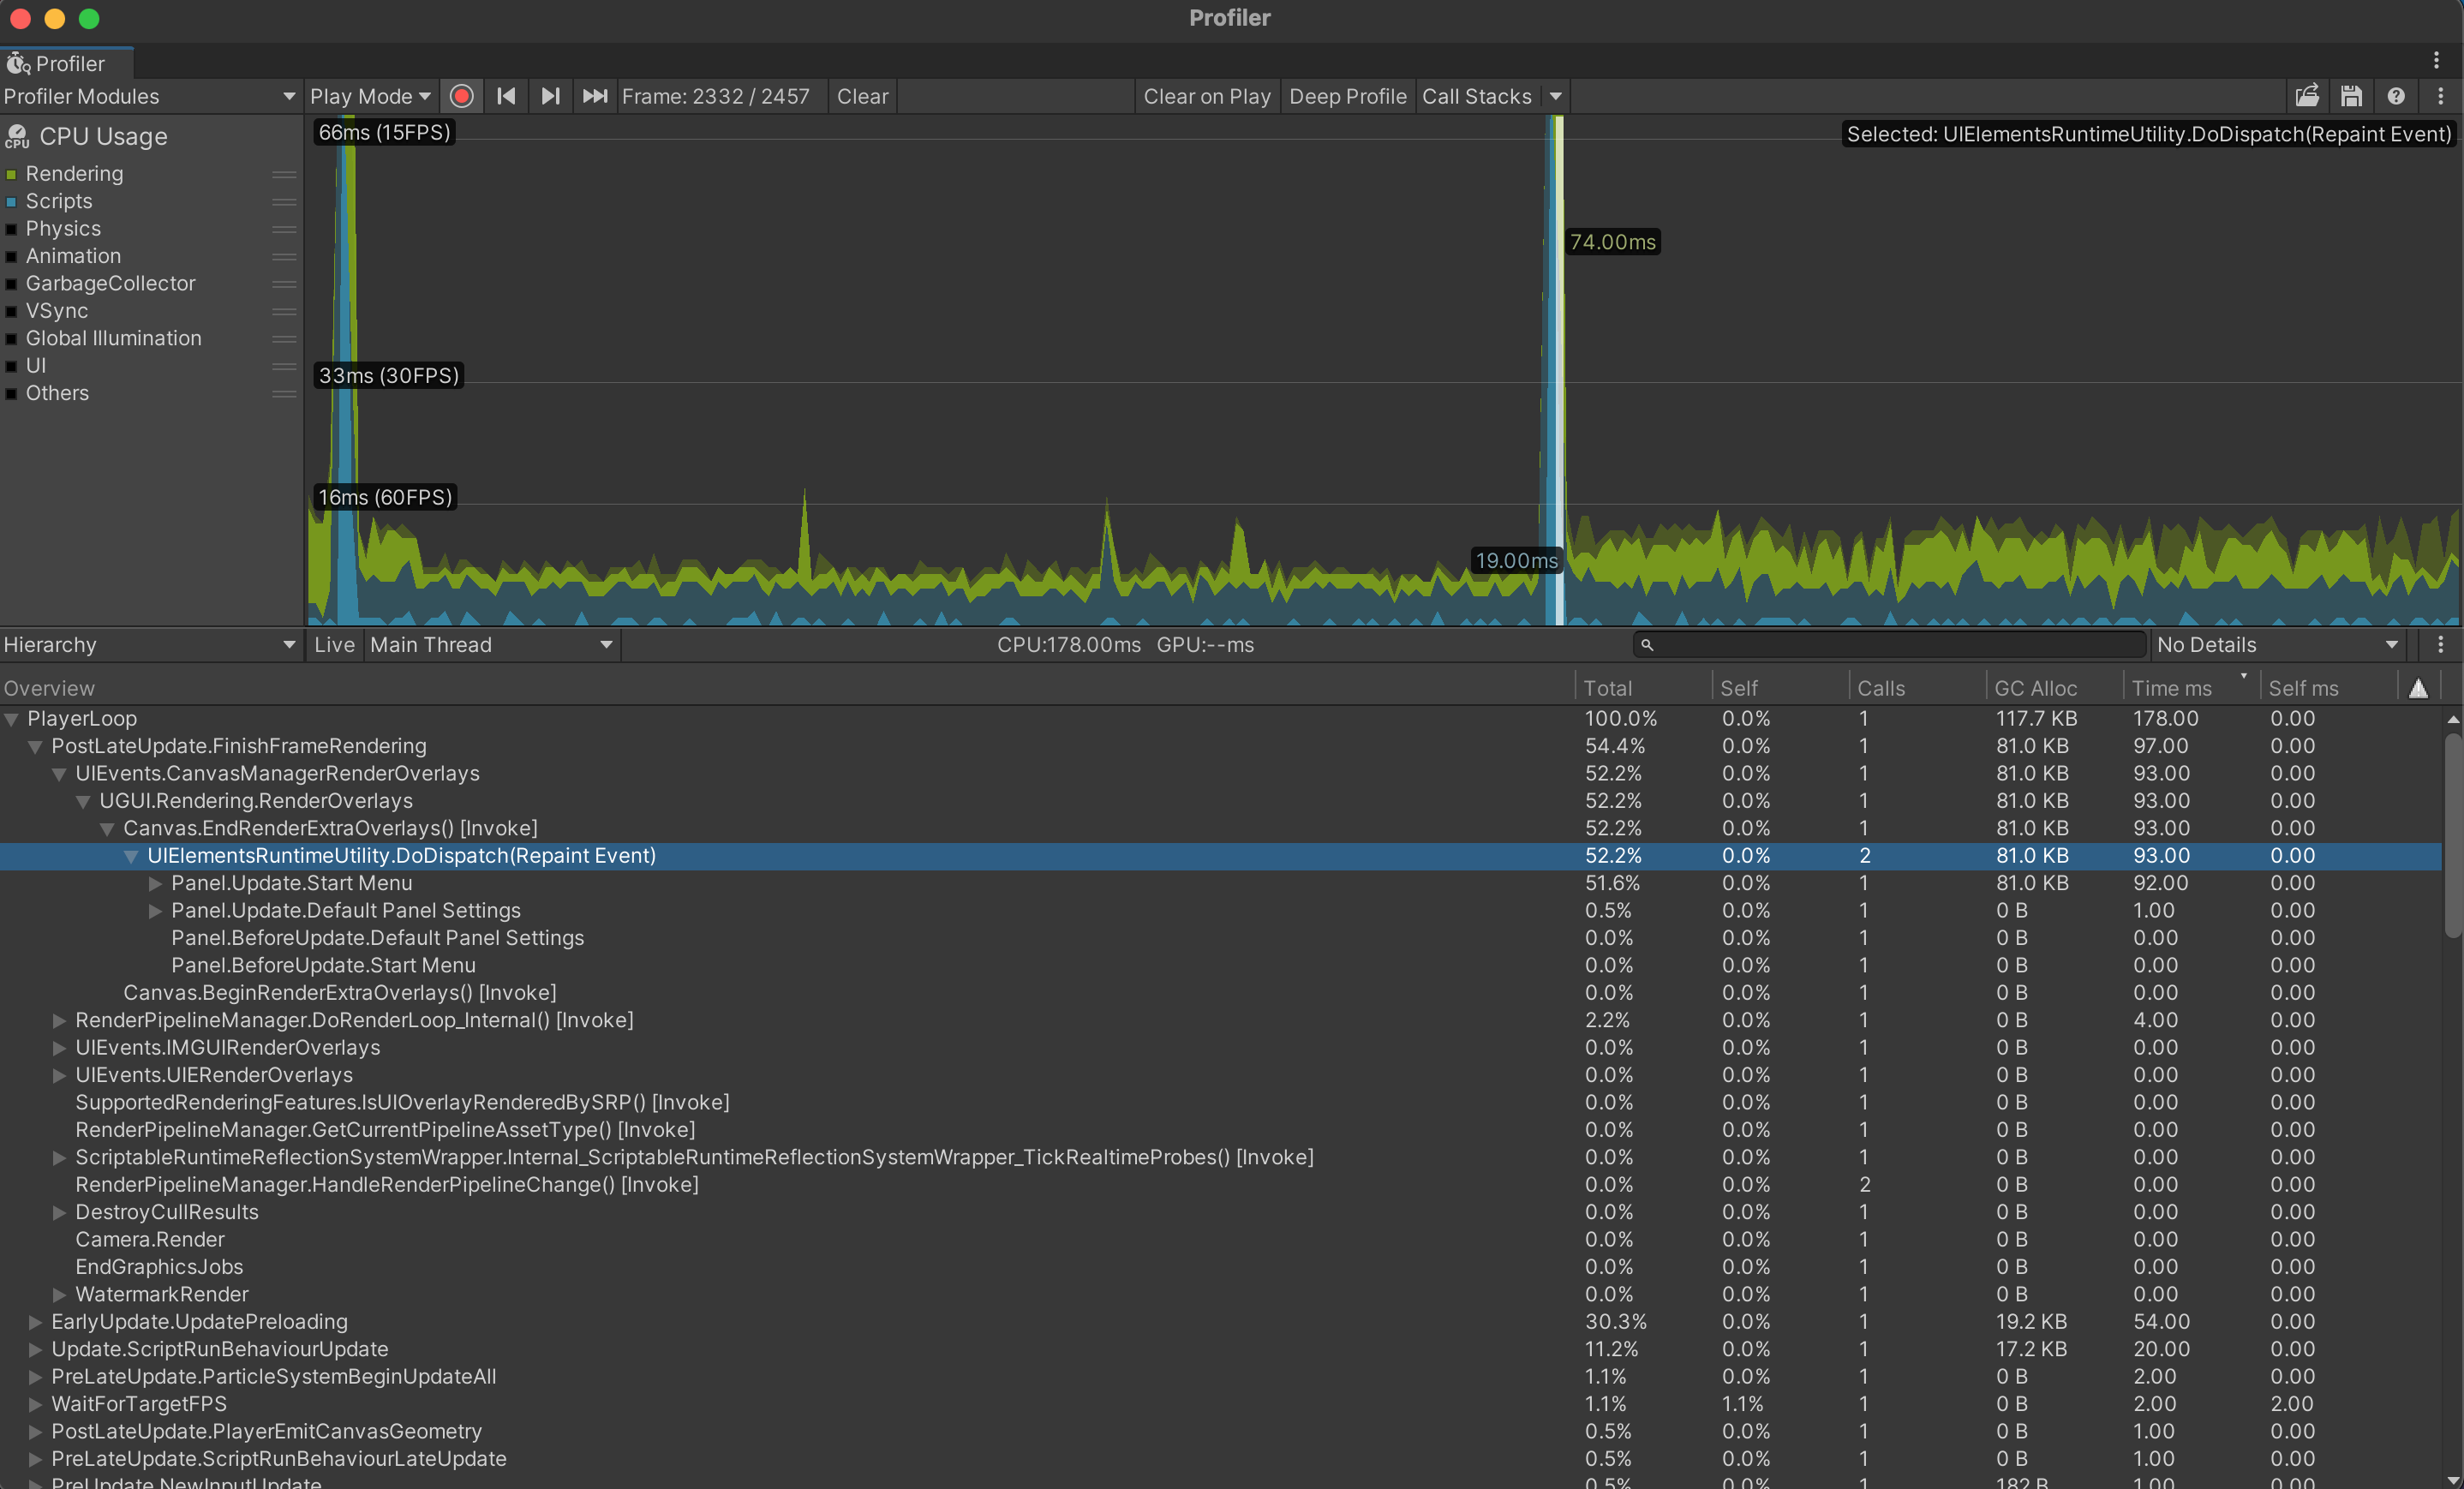Toggle the Live button
The width and height of the screenshot is (2464, 1489).
pyautogui.click(x=334, y=645)
